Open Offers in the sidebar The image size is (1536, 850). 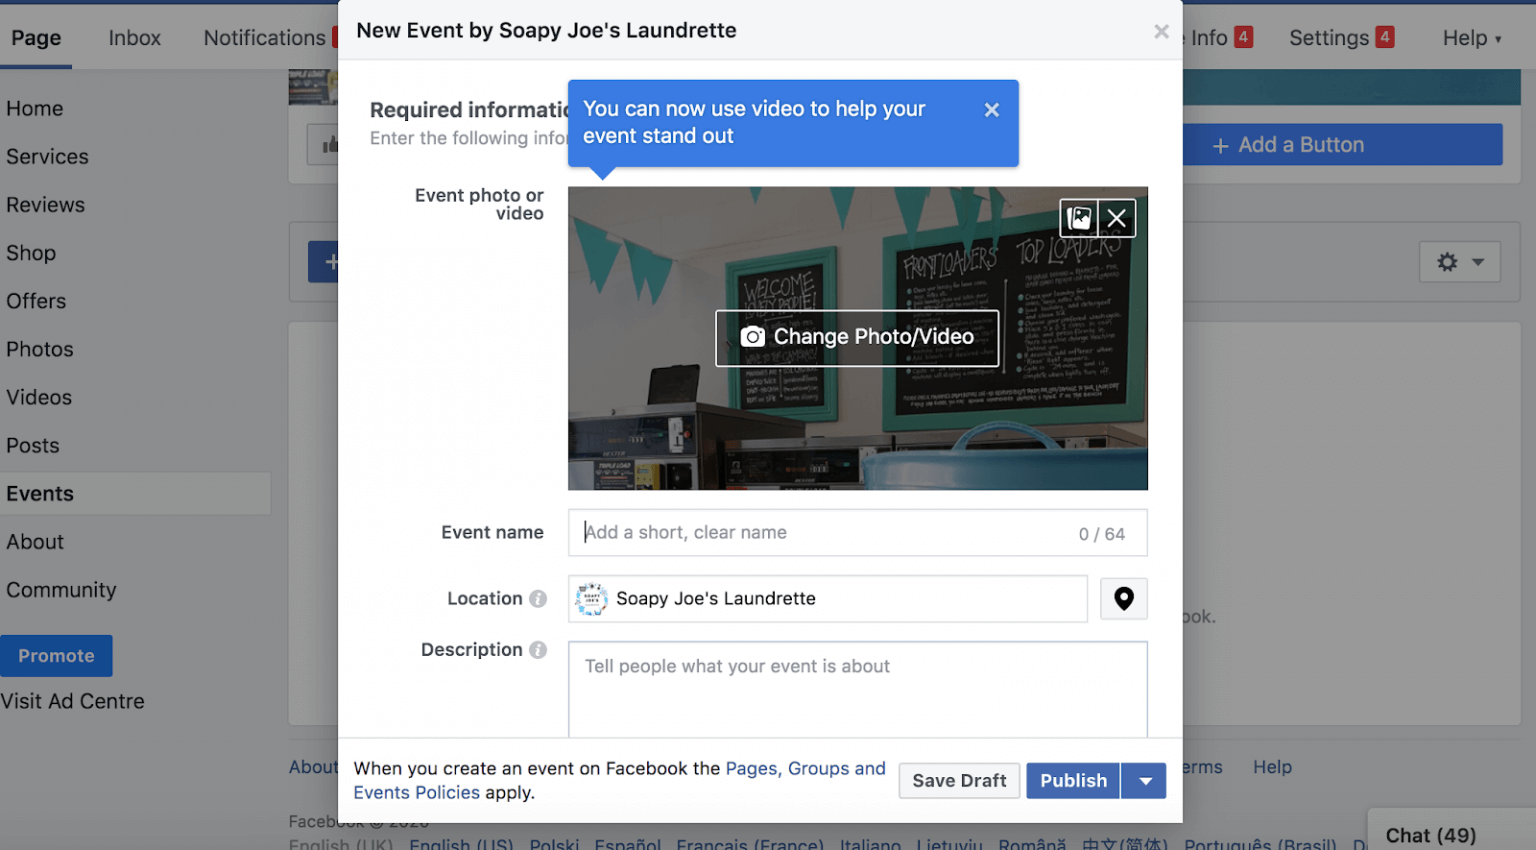coord(36,301)
